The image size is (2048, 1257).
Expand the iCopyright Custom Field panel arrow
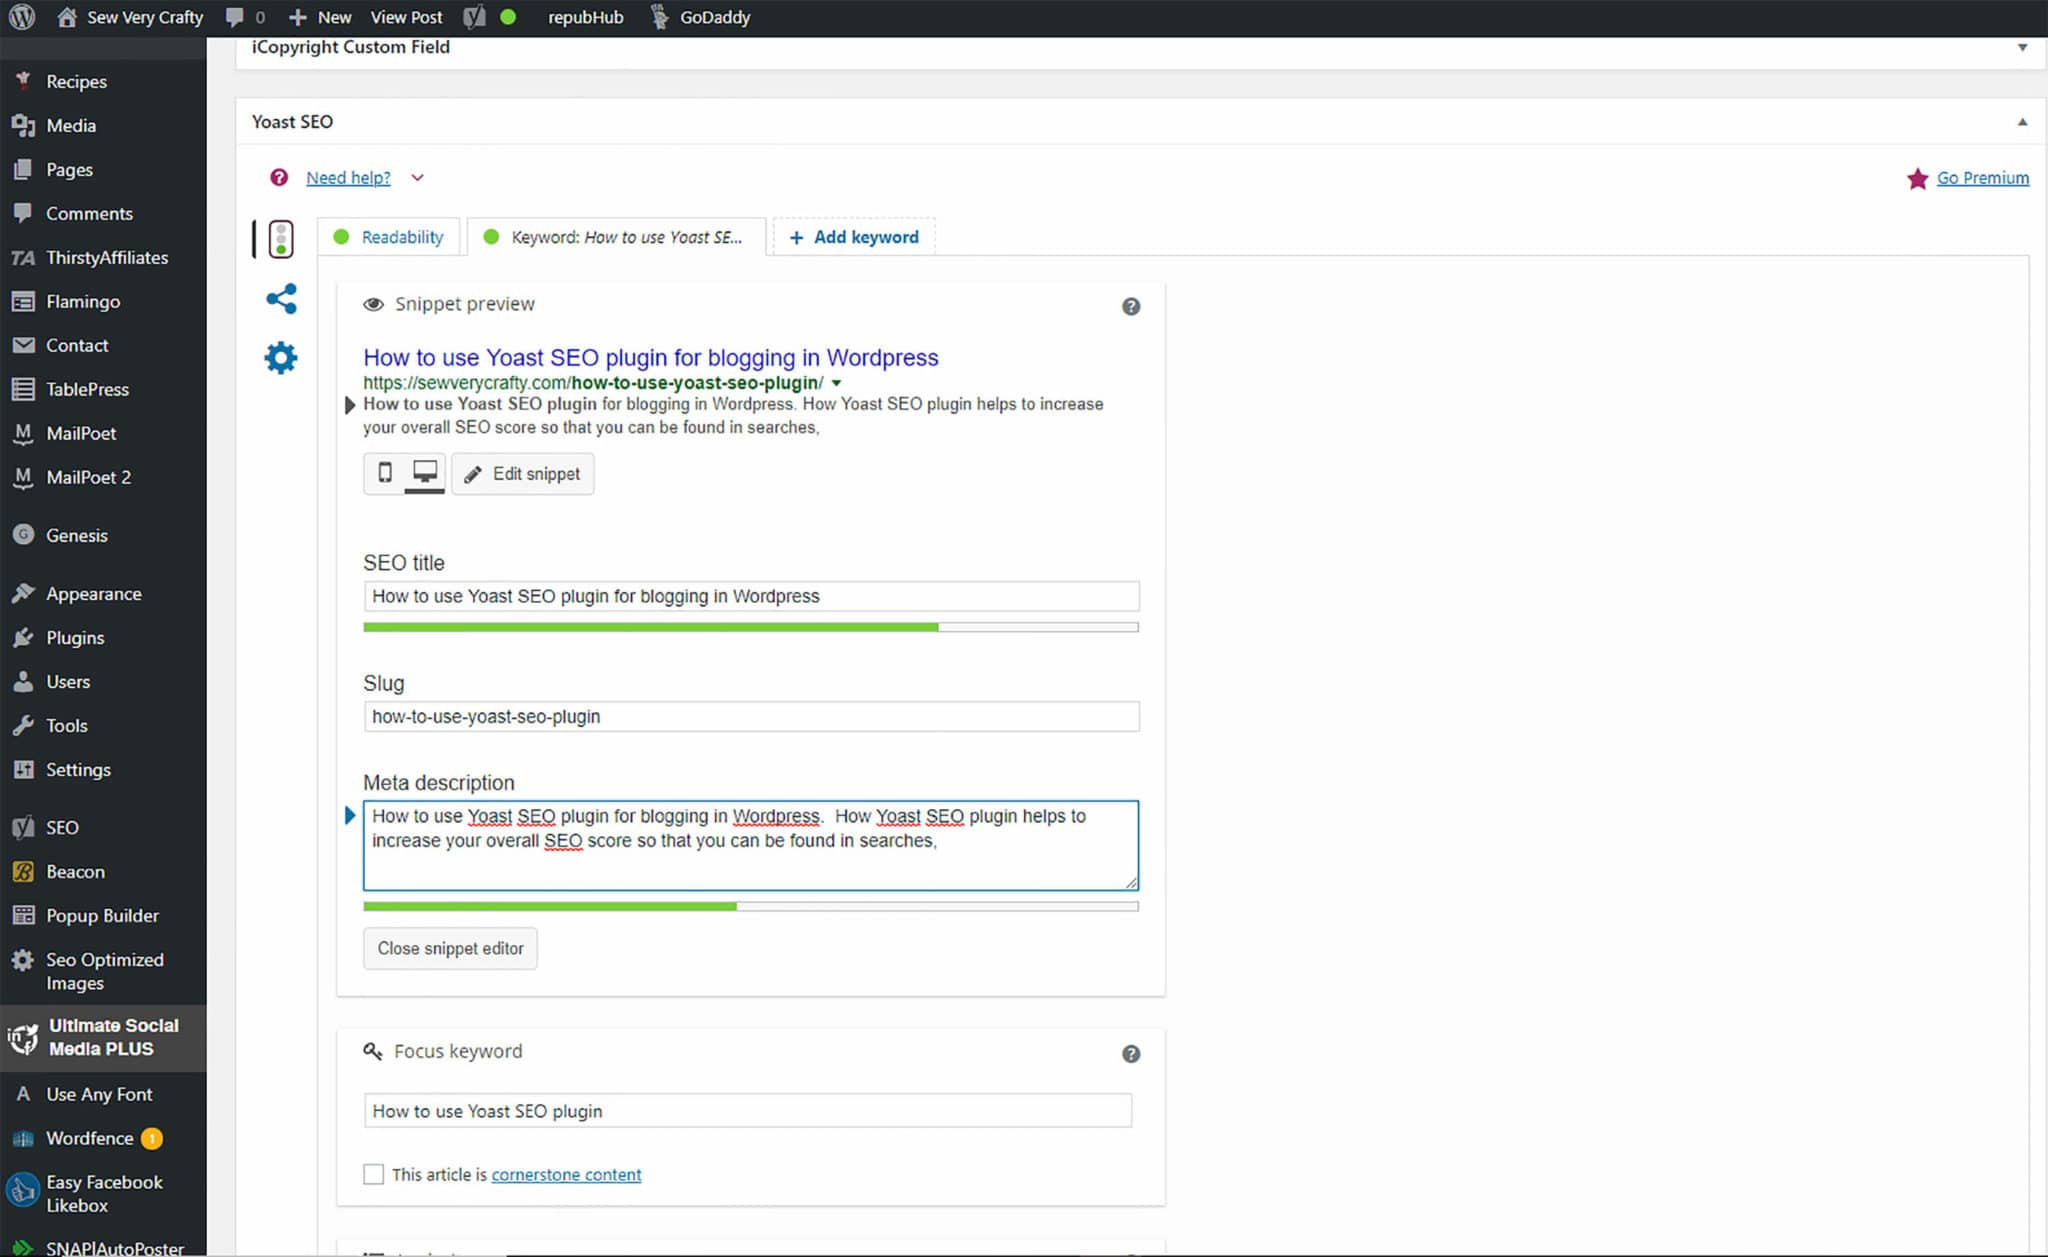point(2022,47)
